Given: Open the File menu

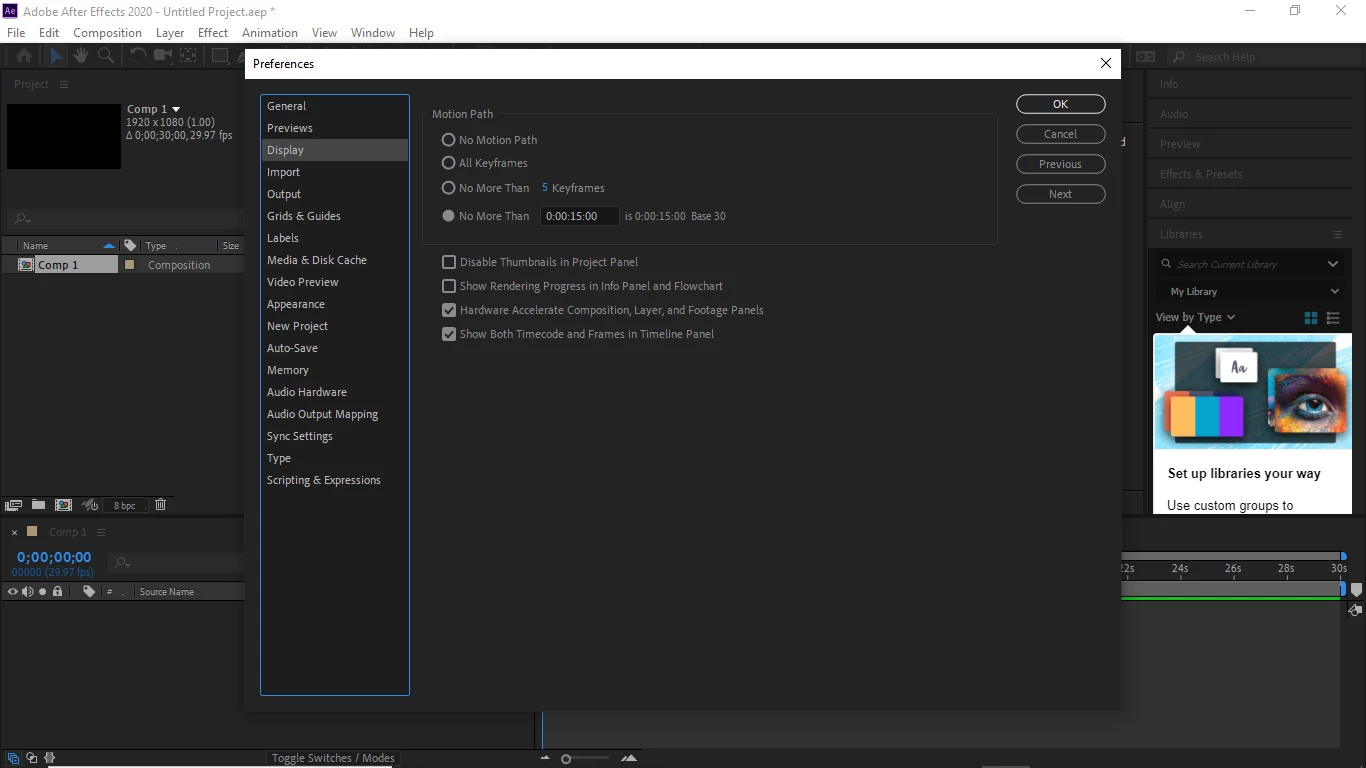Looking at the screenshot, I should (16, 33).
